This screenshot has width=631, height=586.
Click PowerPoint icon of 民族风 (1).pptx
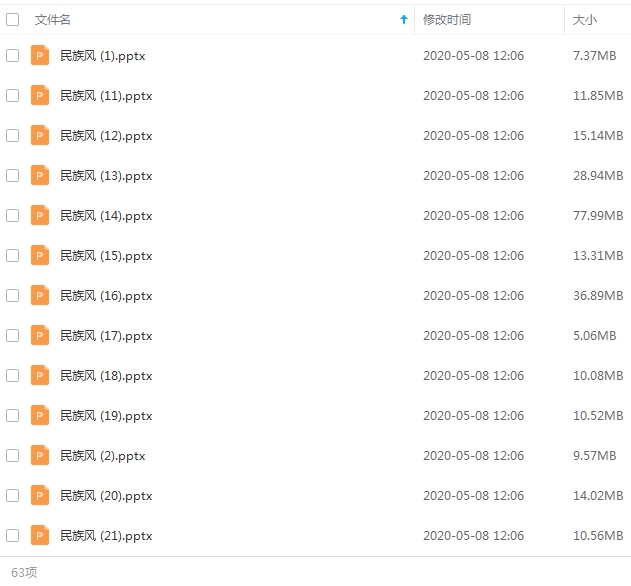click(x=40, y=55)
